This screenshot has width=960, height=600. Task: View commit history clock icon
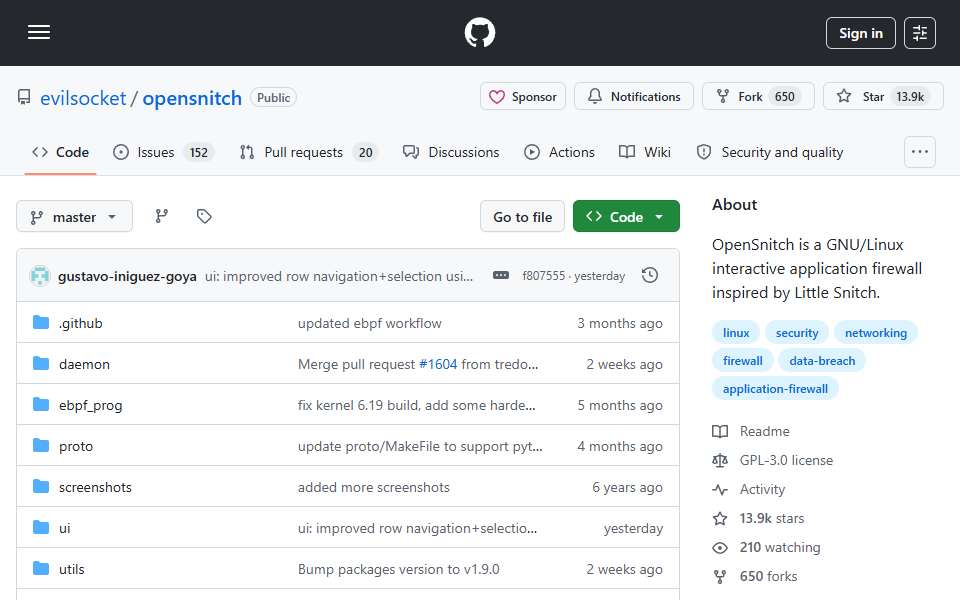click(650, 276)
